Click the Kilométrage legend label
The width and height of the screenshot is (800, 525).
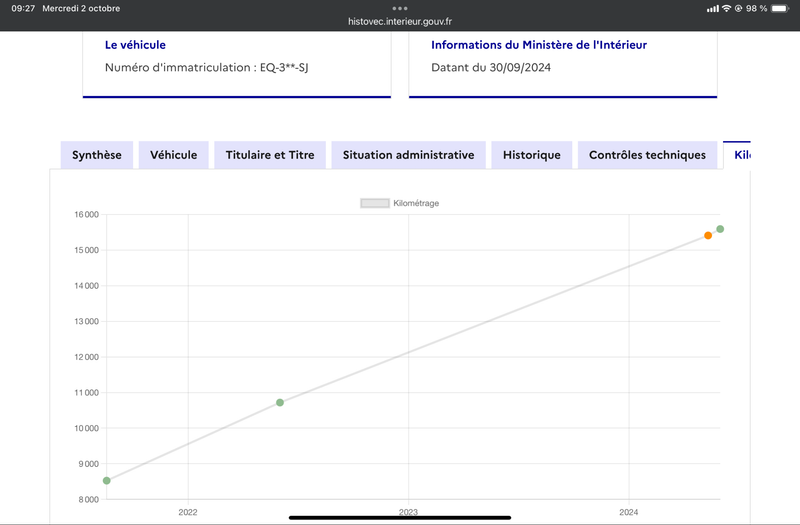tap(416, 203)
